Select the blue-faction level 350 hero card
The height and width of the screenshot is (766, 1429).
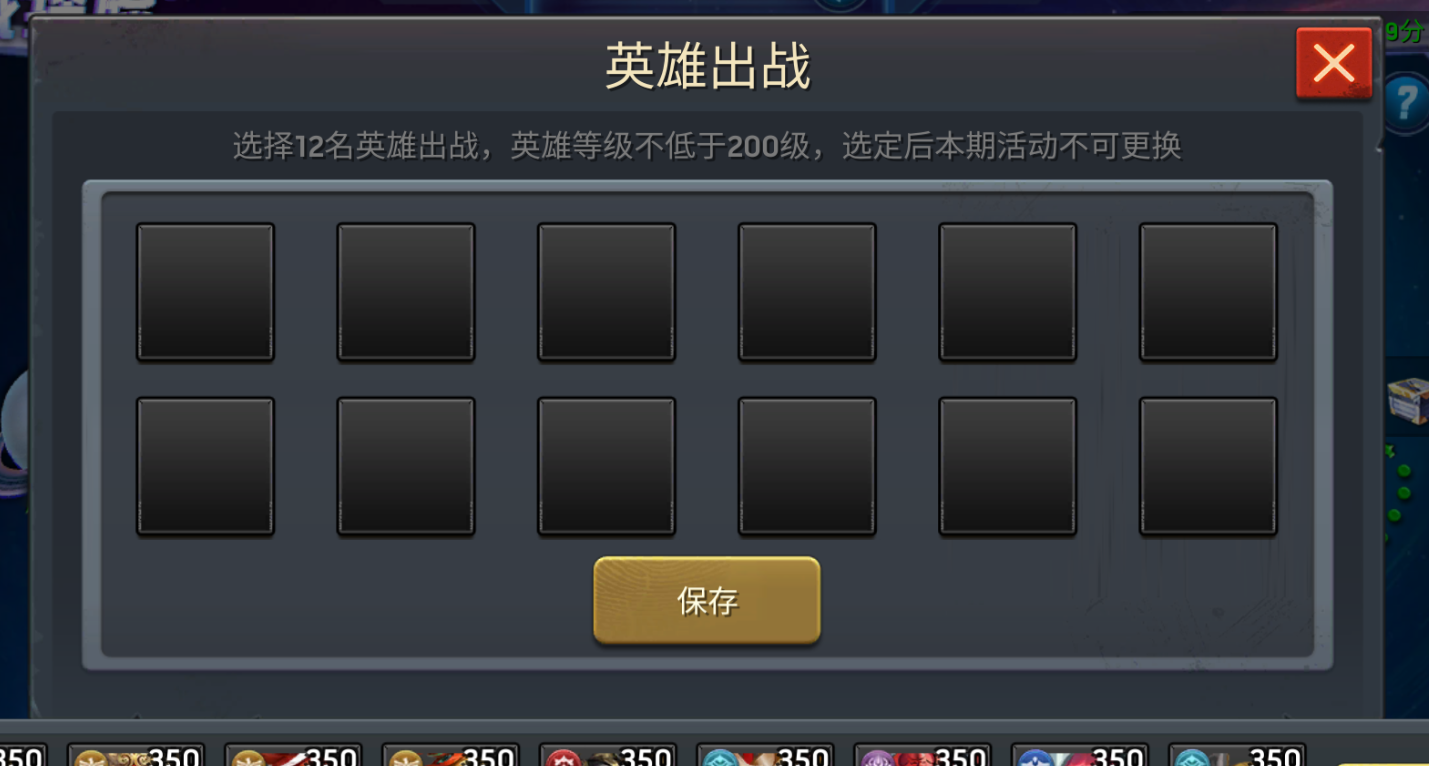coord(1079,755)
